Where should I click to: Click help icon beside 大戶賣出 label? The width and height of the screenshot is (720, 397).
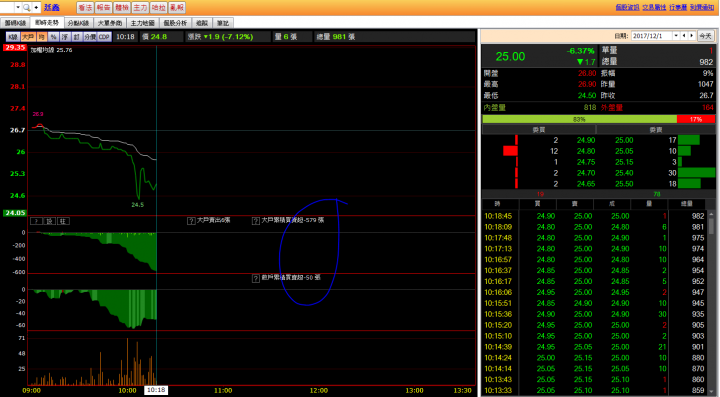point(191,221)
